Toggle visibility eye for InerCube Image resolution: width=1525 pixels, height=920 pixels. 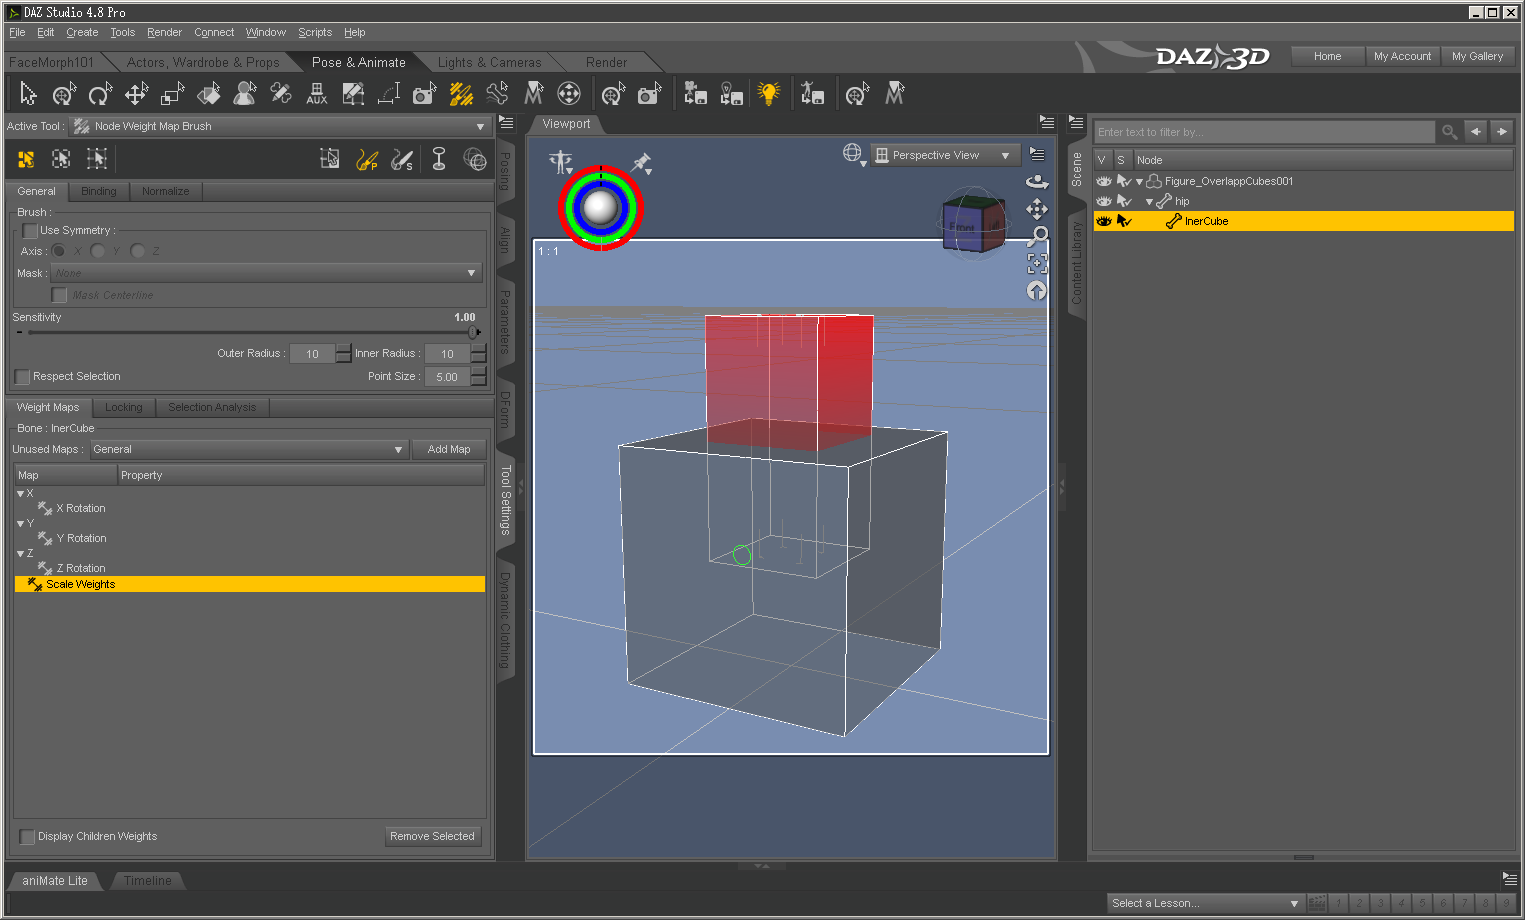pos(1104,221)
